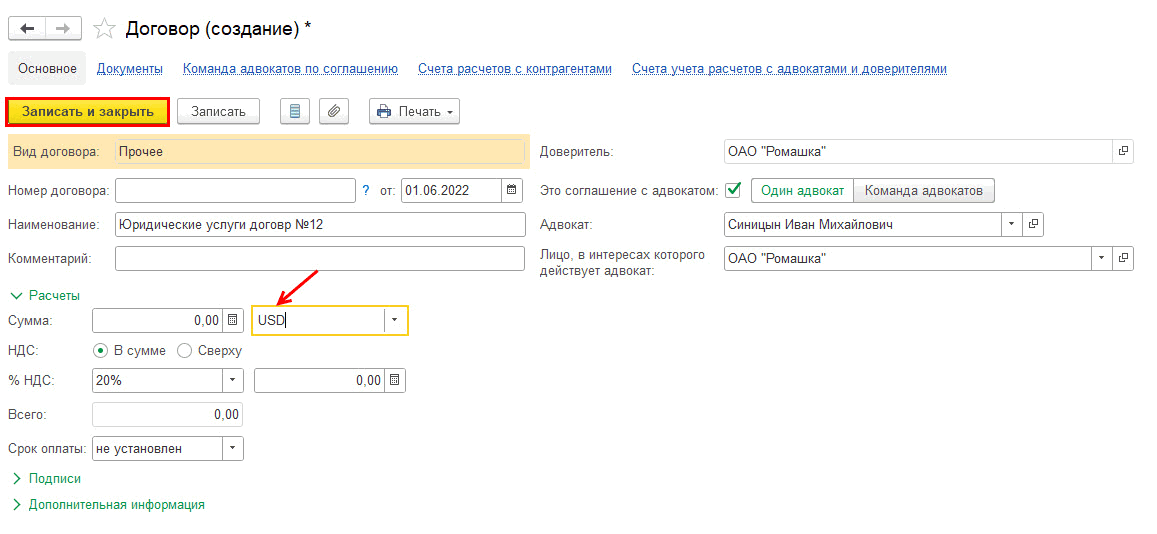Open the Команда адвокатов по соглашению tab
1157x534 pixels.
click(290, 69)
